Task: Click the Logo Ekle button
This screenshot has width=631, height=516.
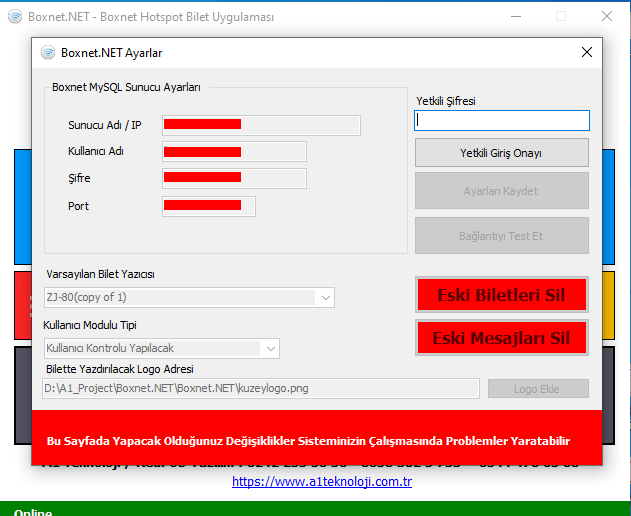Action: click(538, 389)
